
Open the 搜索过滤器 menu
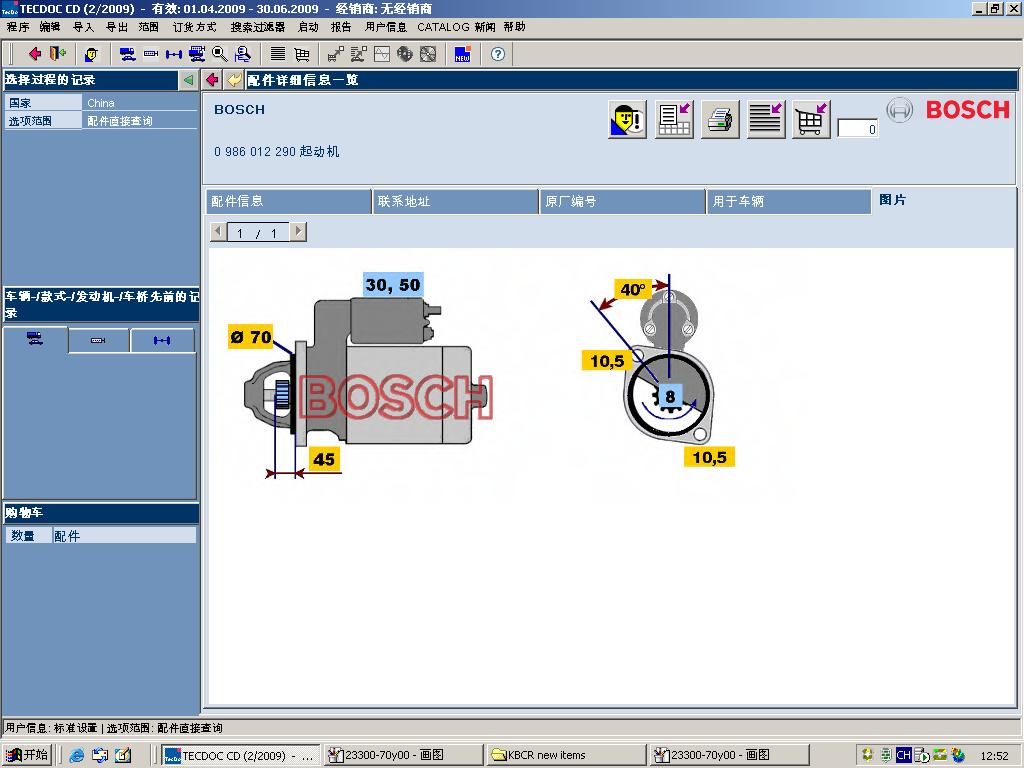click(257, 27)
